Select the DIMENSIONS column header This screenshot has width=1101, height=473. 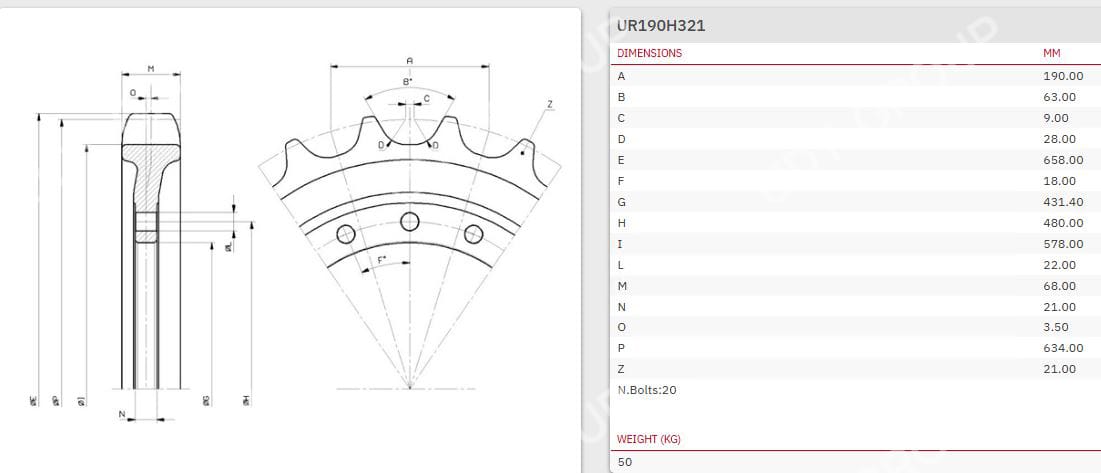pyautogui.click(x=650, y=53)
